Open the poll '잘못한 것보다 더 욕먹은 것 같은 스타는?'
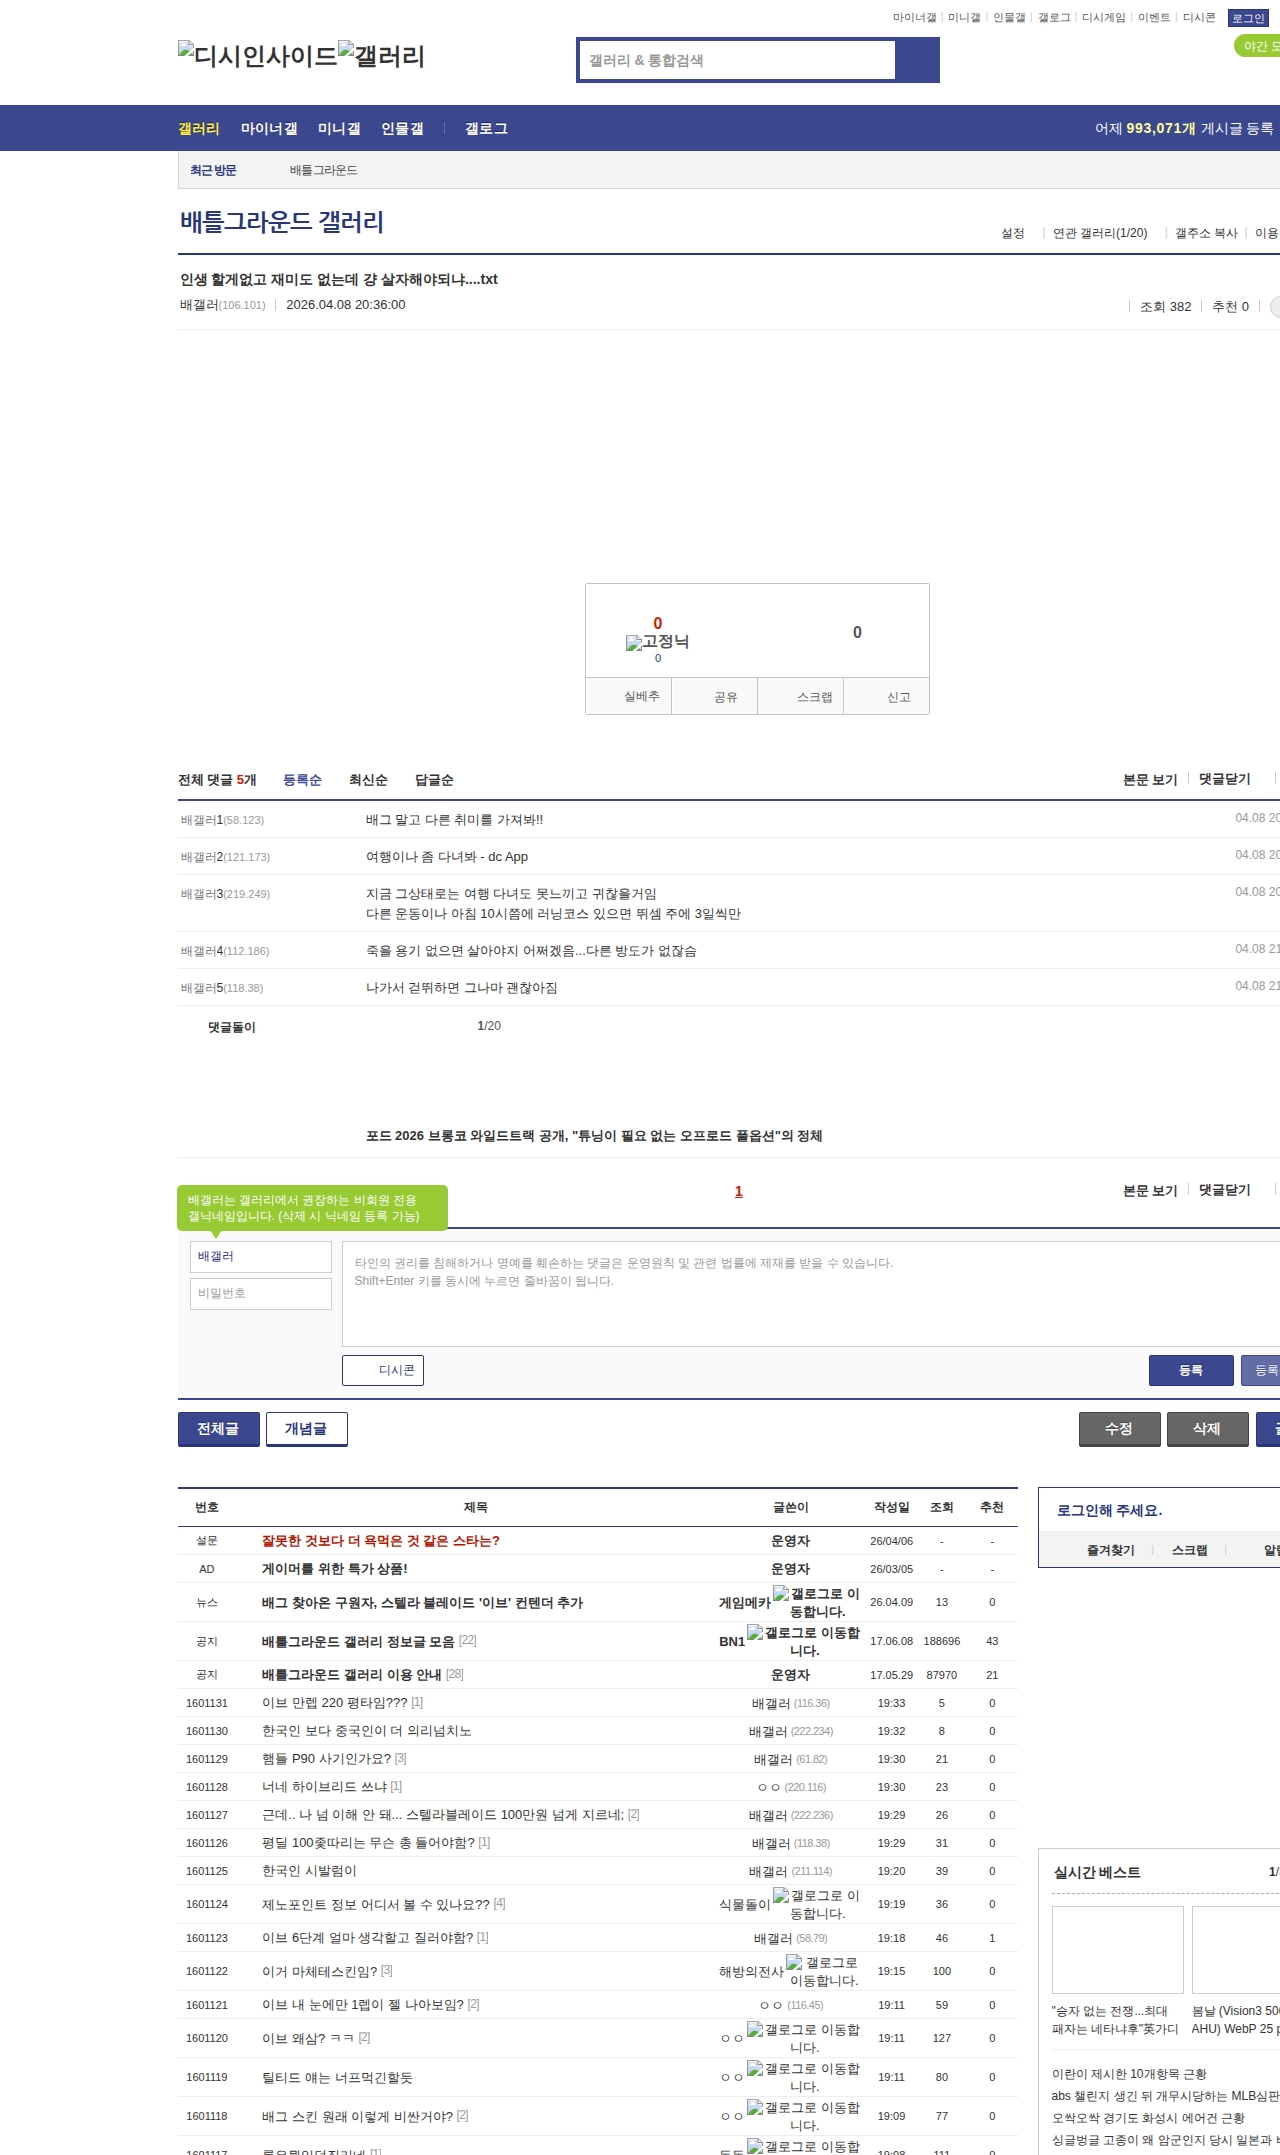Viewport: 1280px width, 2155px height. tap(381, 1541)
